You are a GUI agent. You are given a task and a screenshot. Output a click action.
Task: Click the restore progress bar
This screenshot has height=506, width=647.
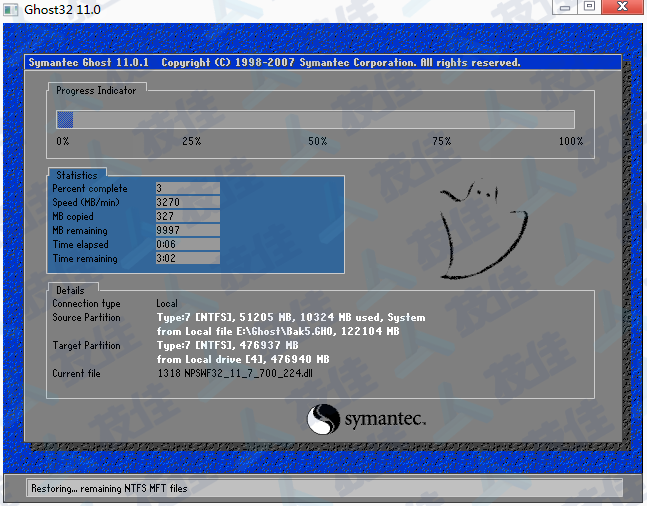pyautogui.click(x=315, y=120)
